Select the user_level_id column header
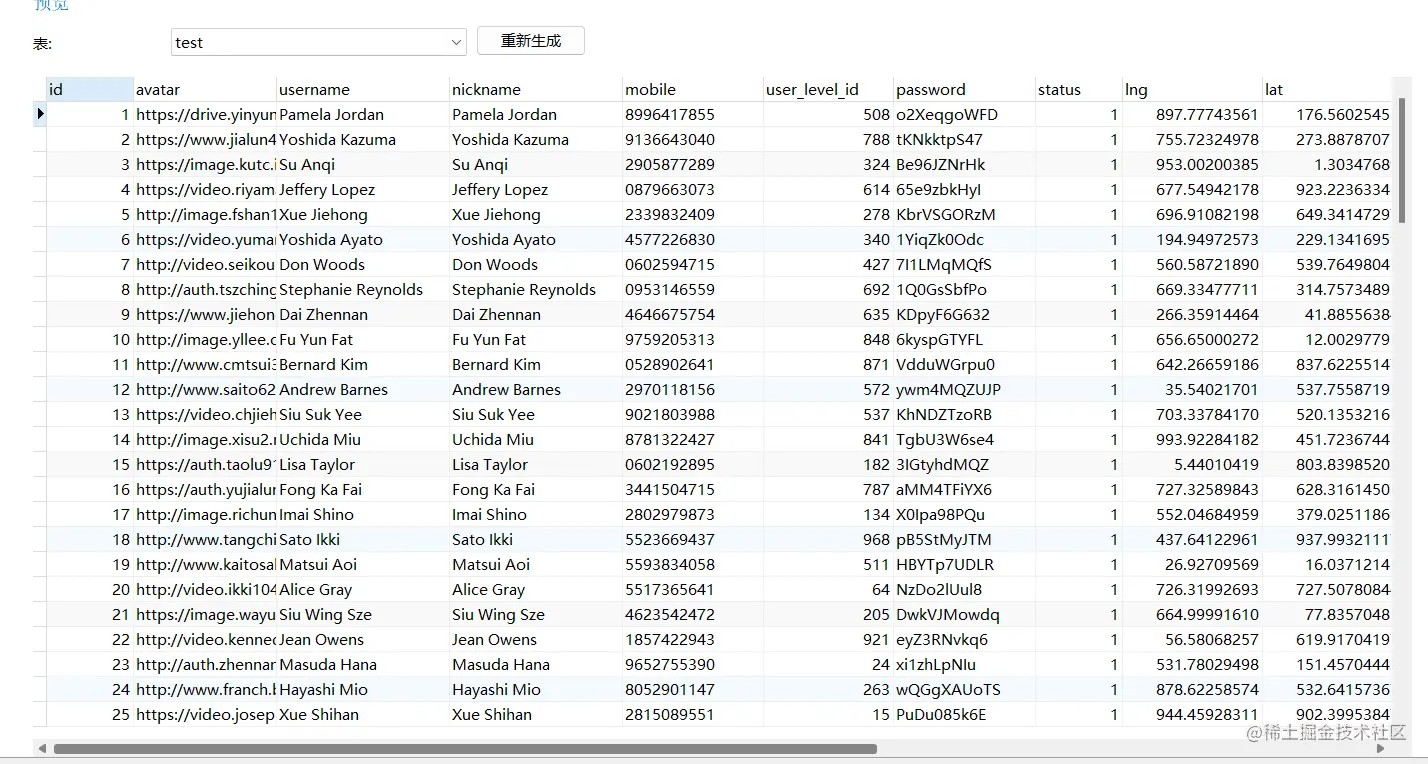The image size is (1428, 764). pos(828,89)
